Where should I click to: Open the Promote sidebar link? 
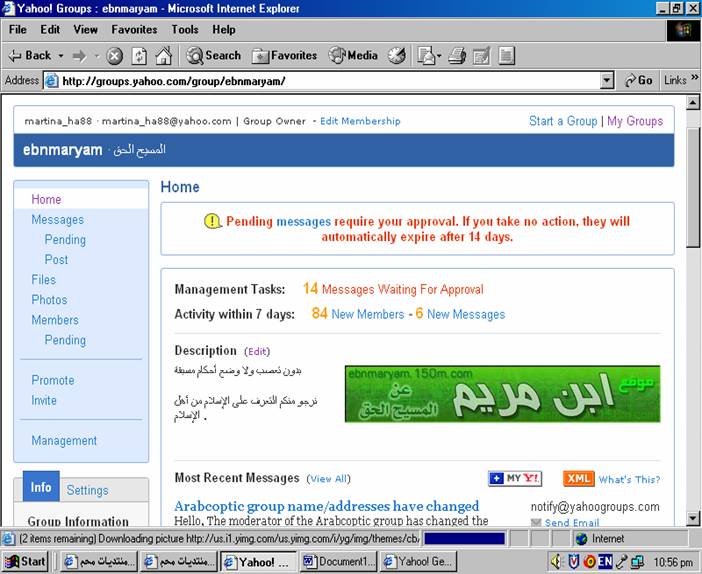[53, 380]
